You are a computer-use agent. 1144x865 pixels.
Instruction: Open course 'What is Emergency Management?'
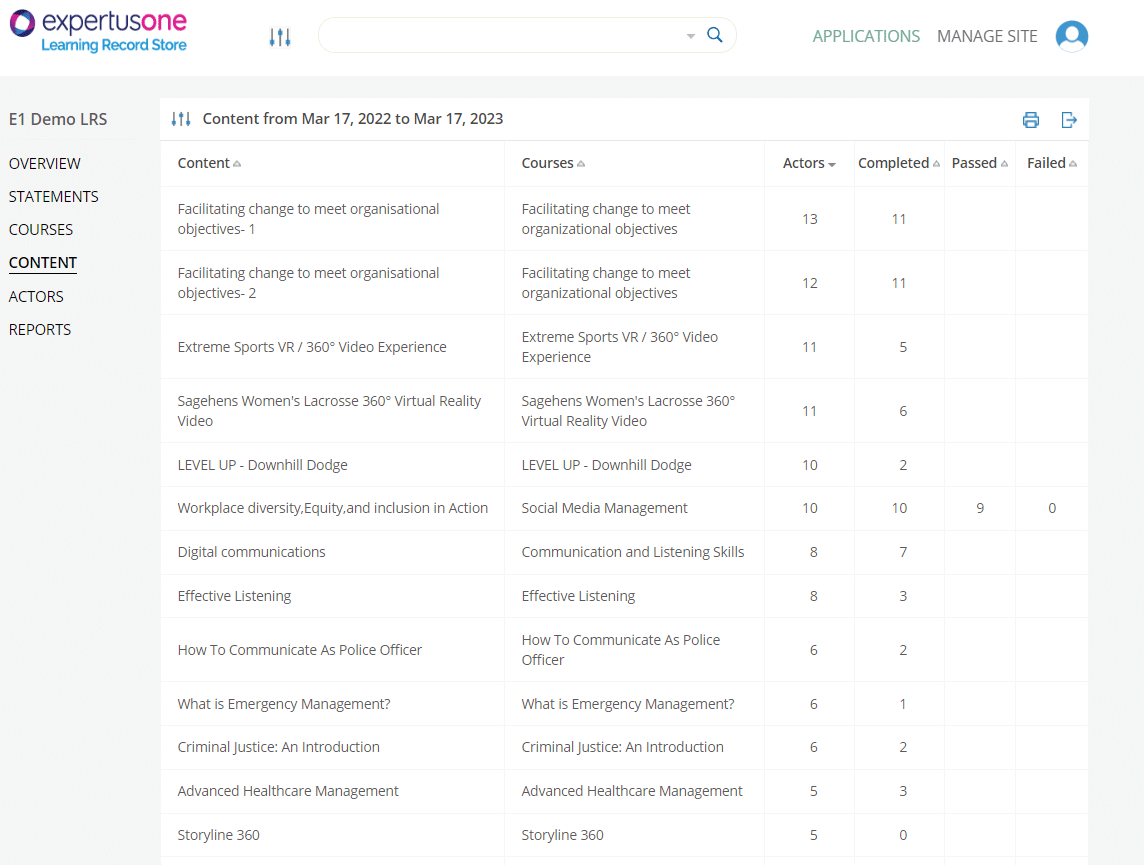click(x=627, y=704)
